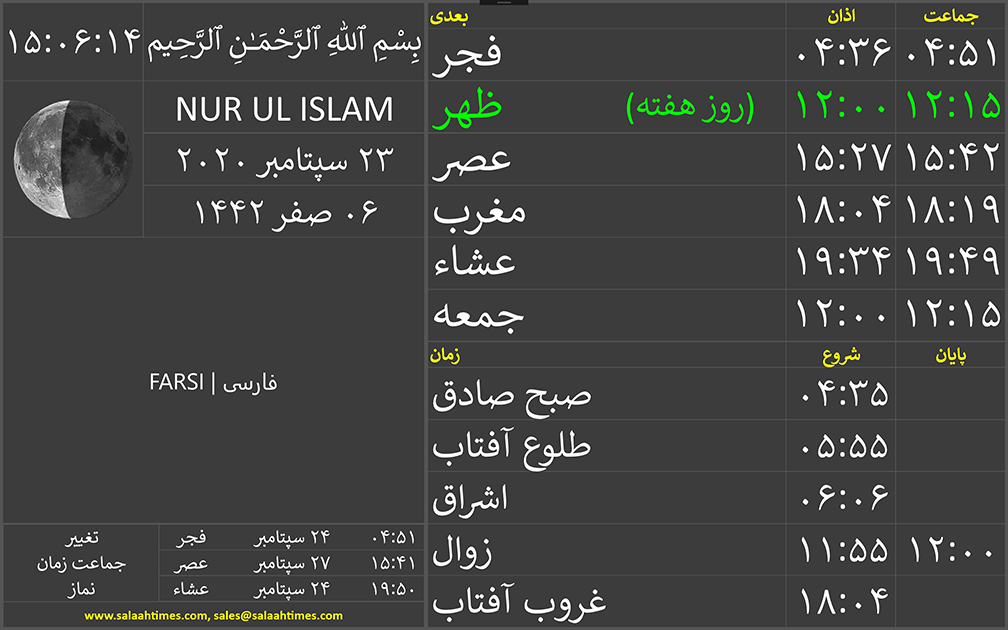Click the current time clock 15:06:14
1008x630 pixels.
72,43
